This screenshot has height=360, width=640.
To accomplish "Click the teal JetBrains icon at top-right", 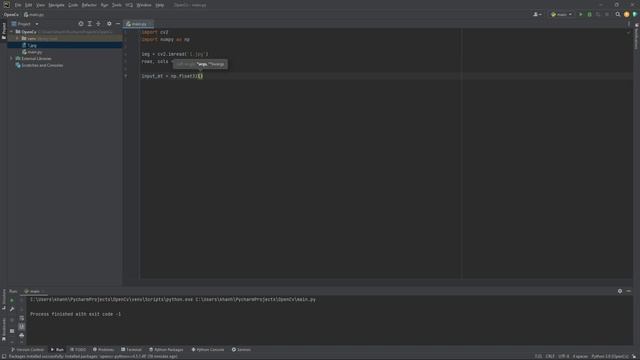I will tap(635, 14).
